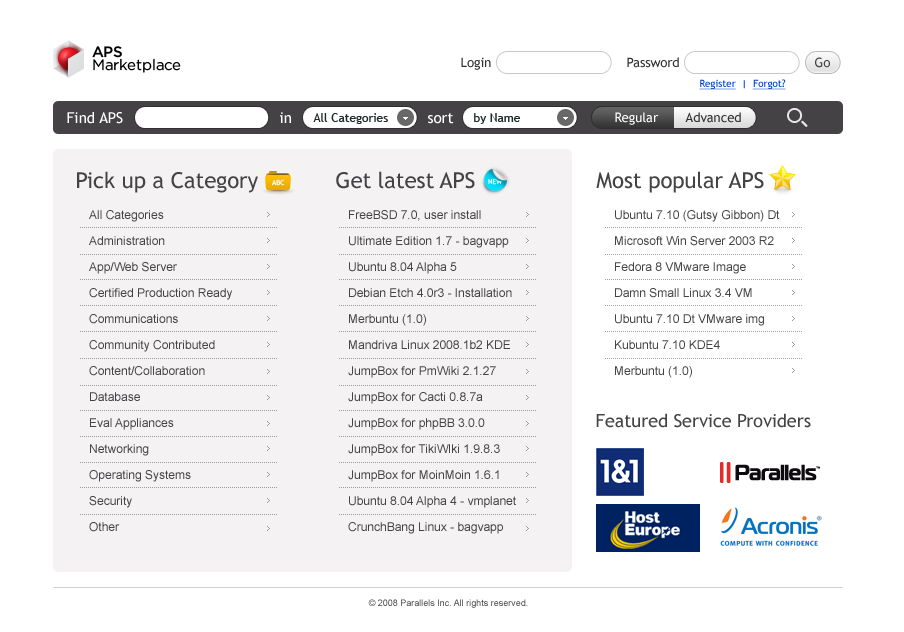Click the Host Europe provider logo

pos(647,528)
